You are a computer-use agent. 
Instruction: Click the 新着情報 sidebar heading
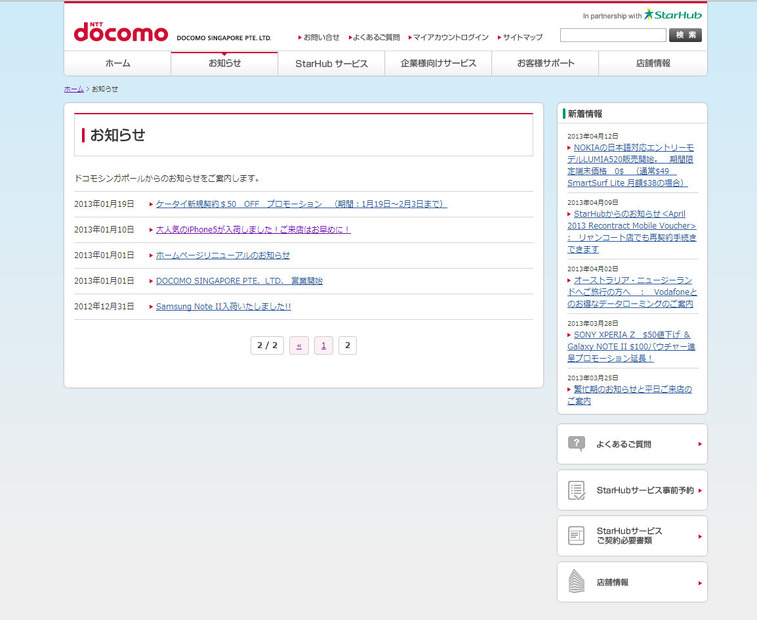(585, 113)
